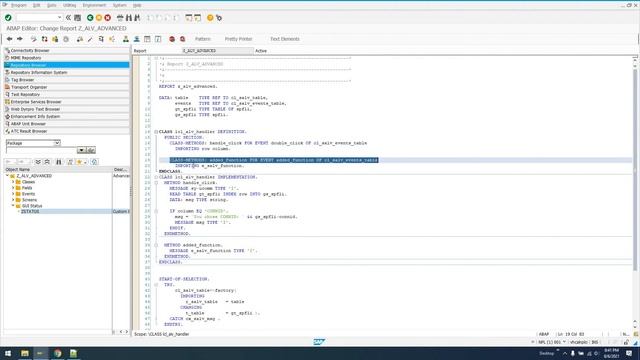The image size is (640, 360).
Task: Open the Tag Browser
Action: [x=67, y=80]
